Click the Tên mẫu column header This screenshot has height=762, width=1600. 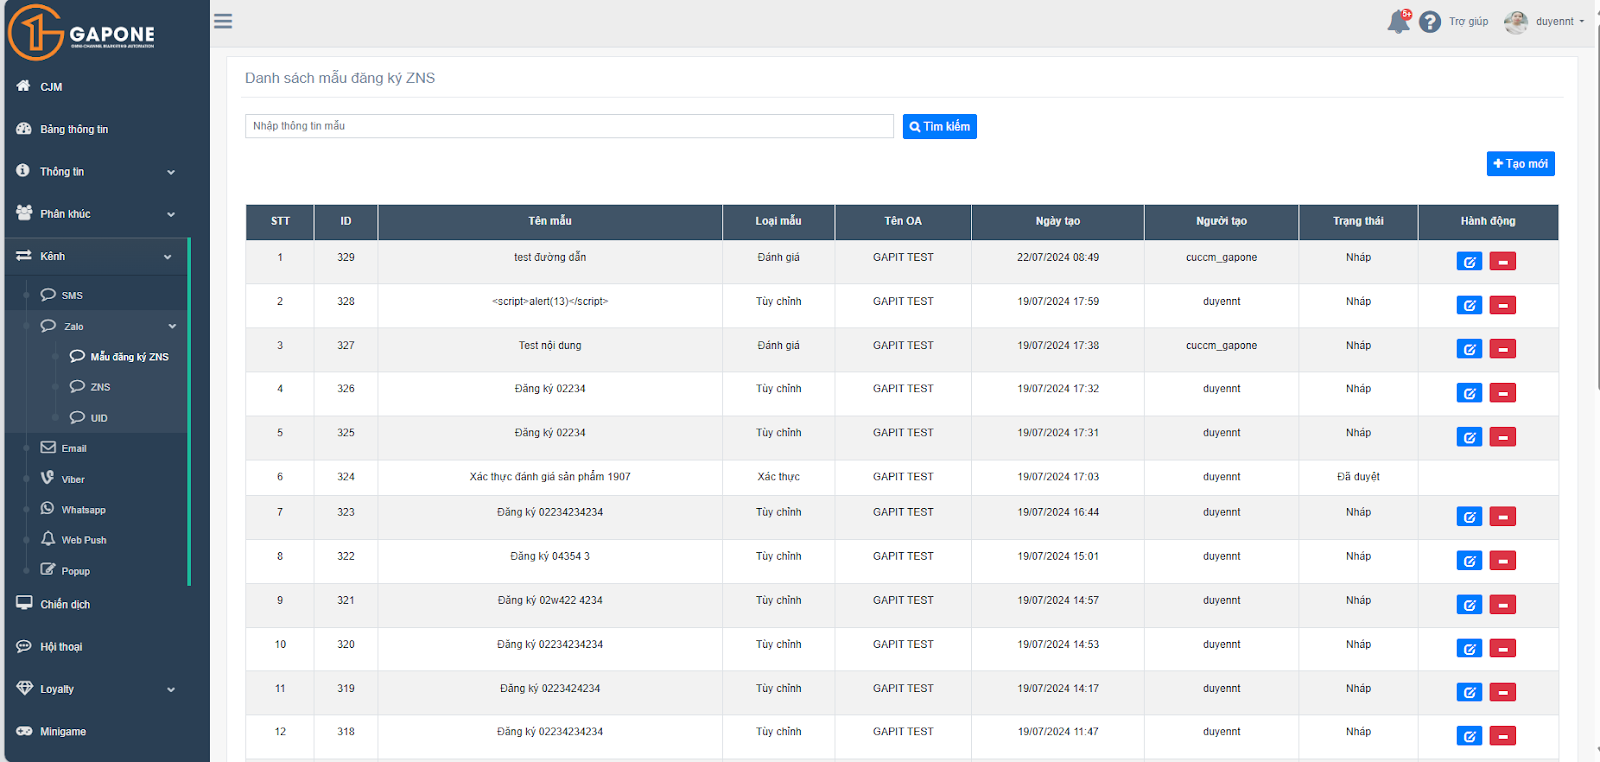[550, 222]
